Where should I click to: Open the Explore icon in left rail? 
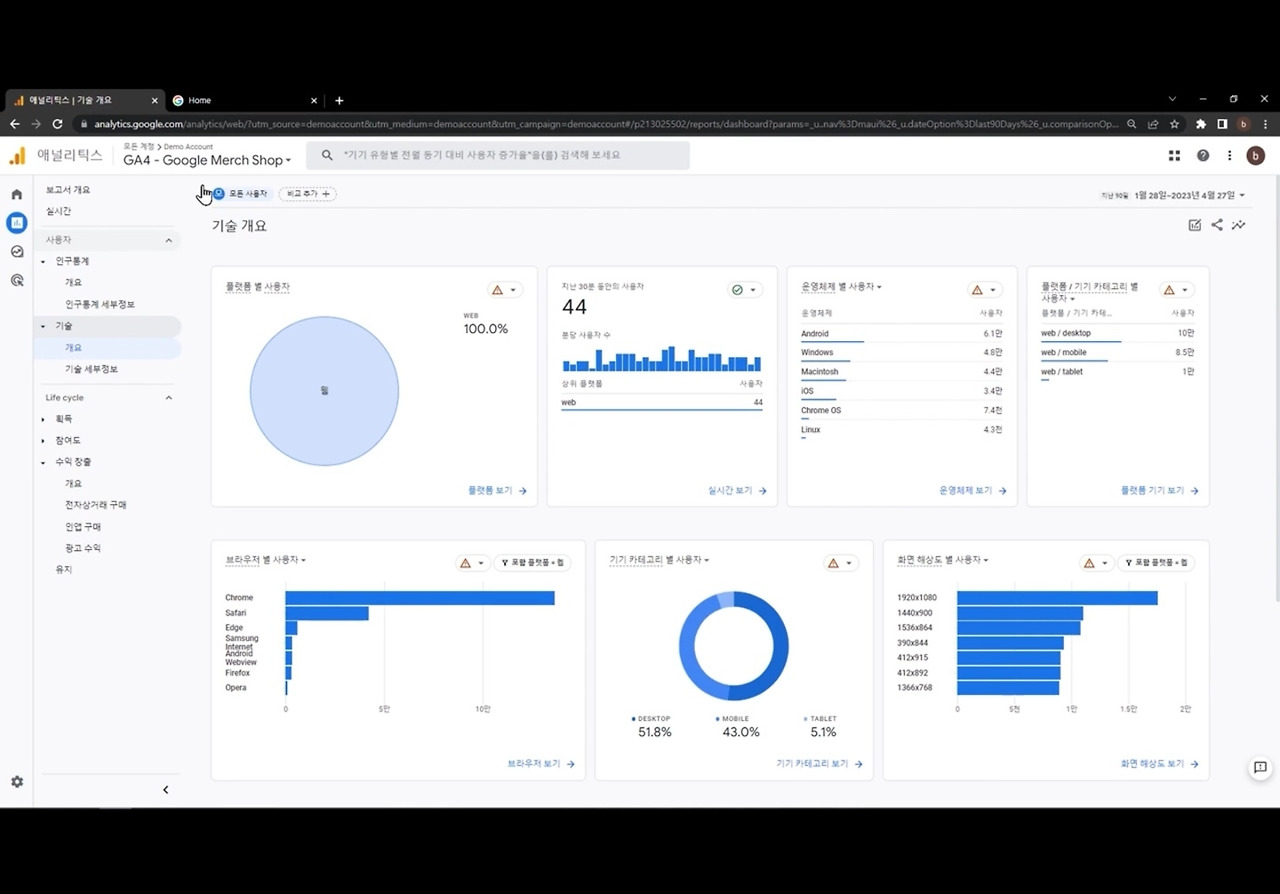tap(16, 252)
